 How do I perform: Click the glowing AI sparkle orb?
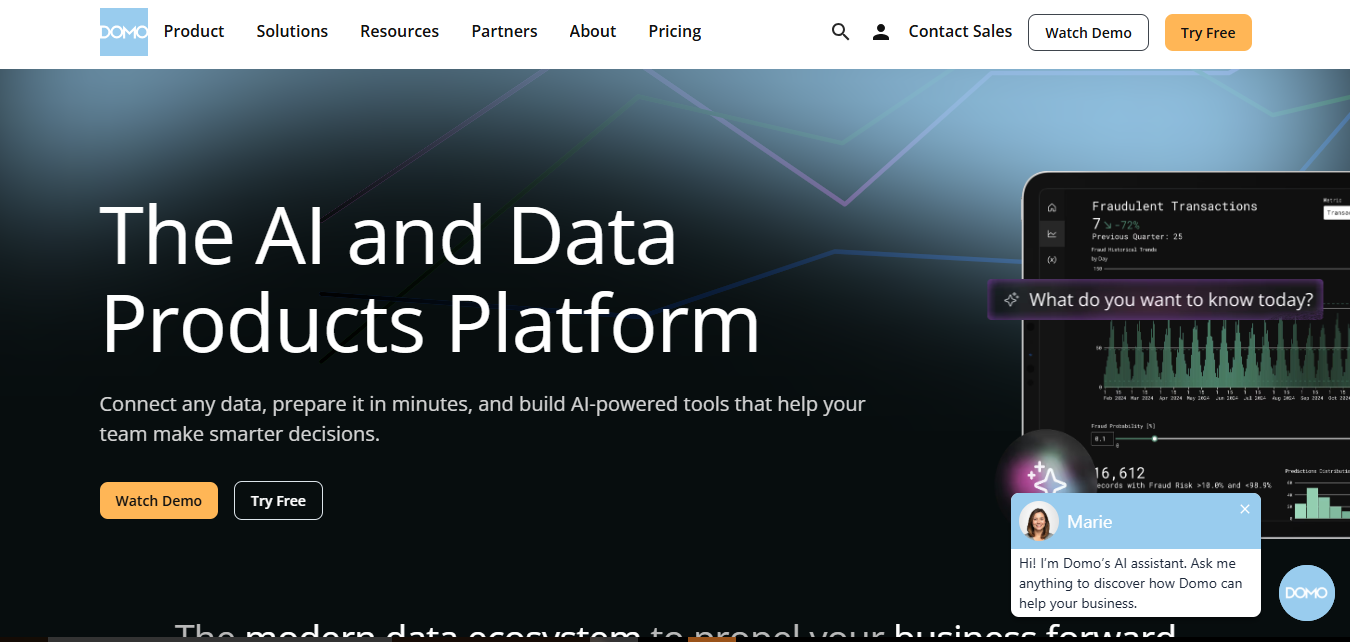tap(1047, 479)
